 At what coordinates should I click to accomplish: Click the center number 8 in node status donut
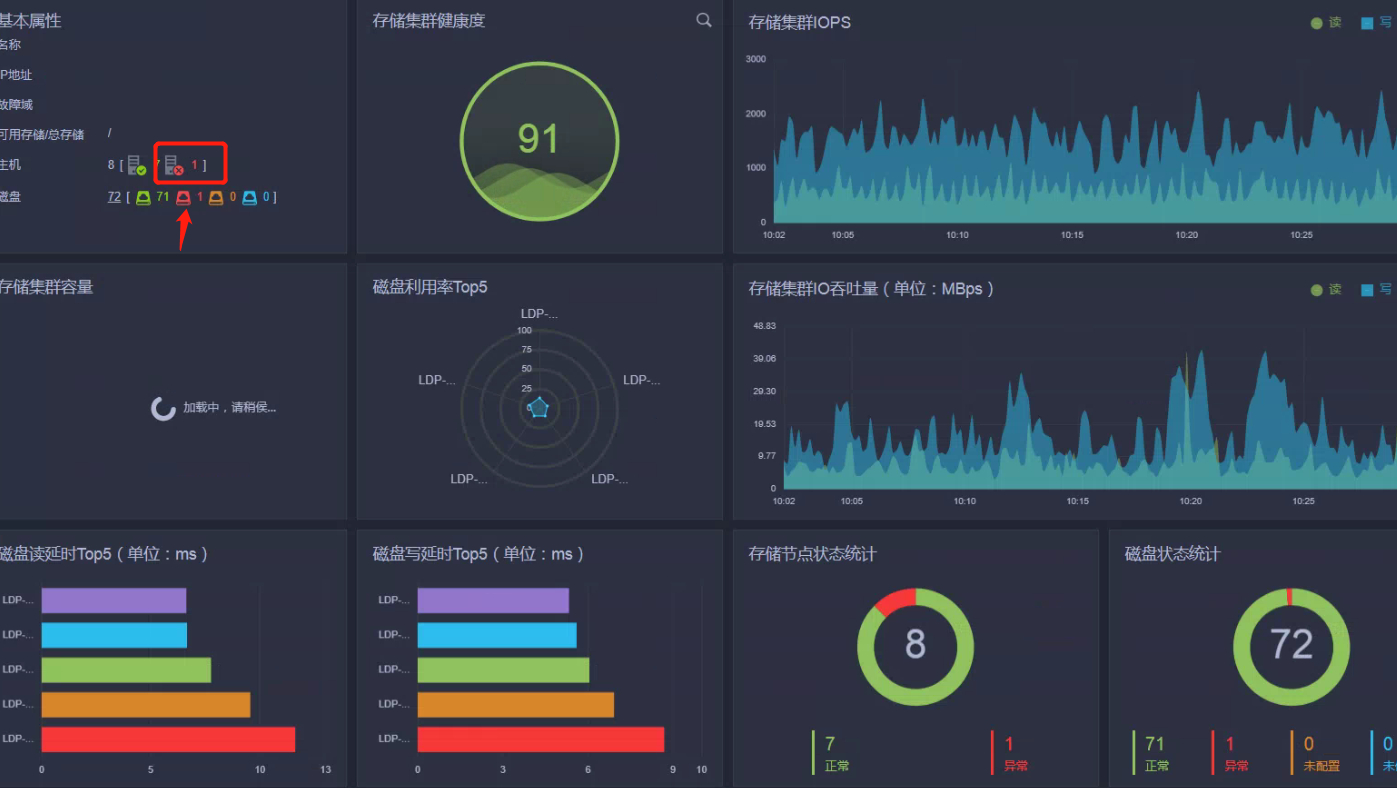click(915, 645)
